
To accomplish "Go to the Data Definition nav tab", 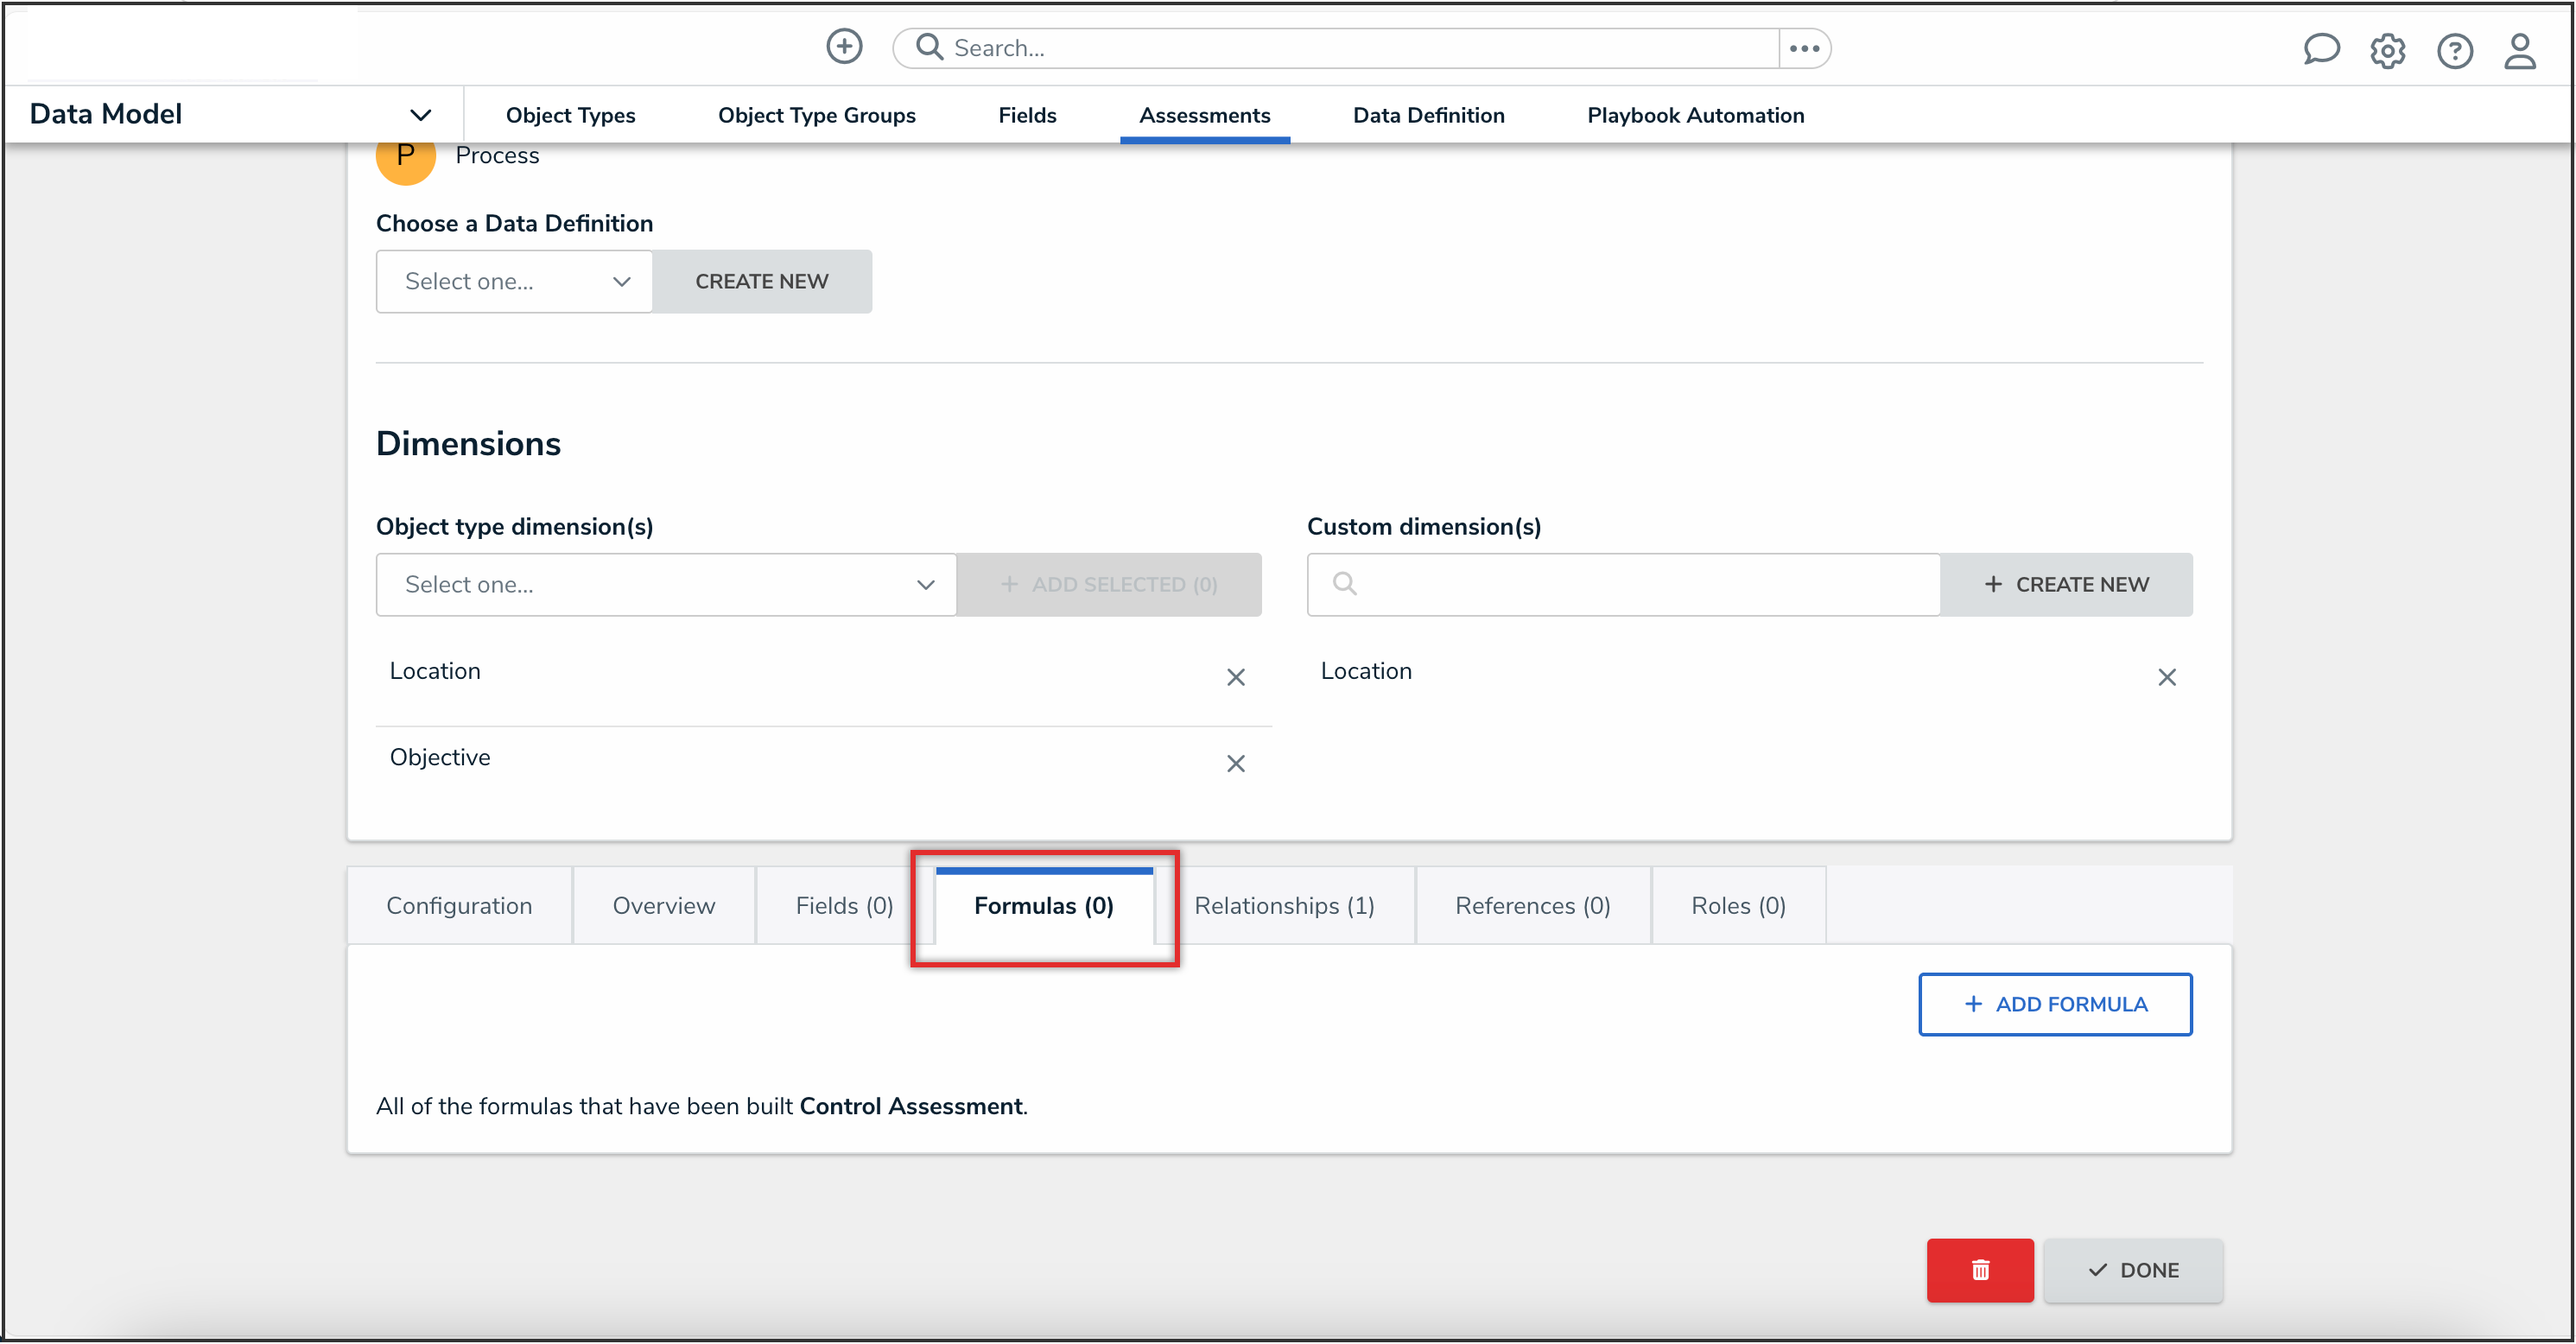I will pyautogui.click(x=1428, y=115).
